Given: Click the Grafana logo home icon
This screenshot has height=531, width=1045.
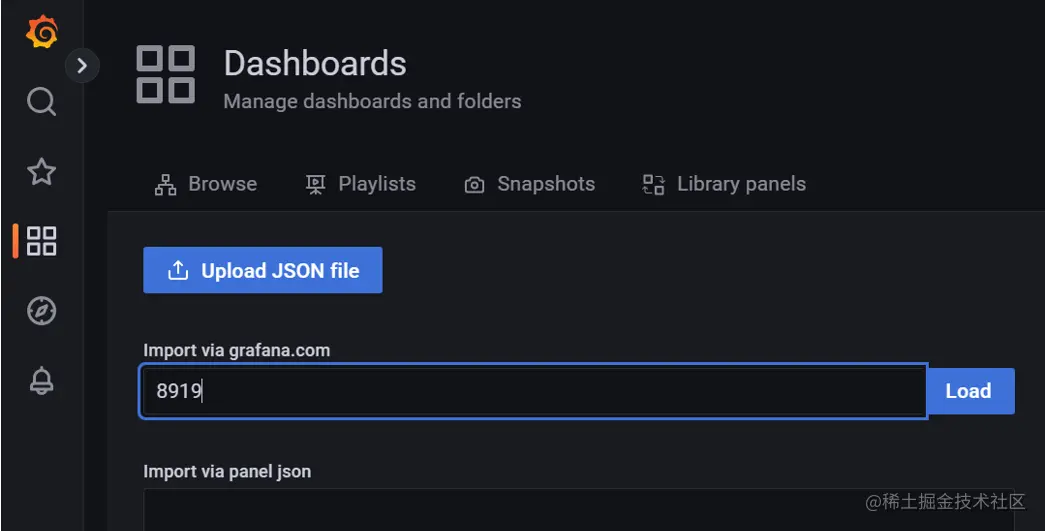Looking at the screenshot, I should (41, 31).
